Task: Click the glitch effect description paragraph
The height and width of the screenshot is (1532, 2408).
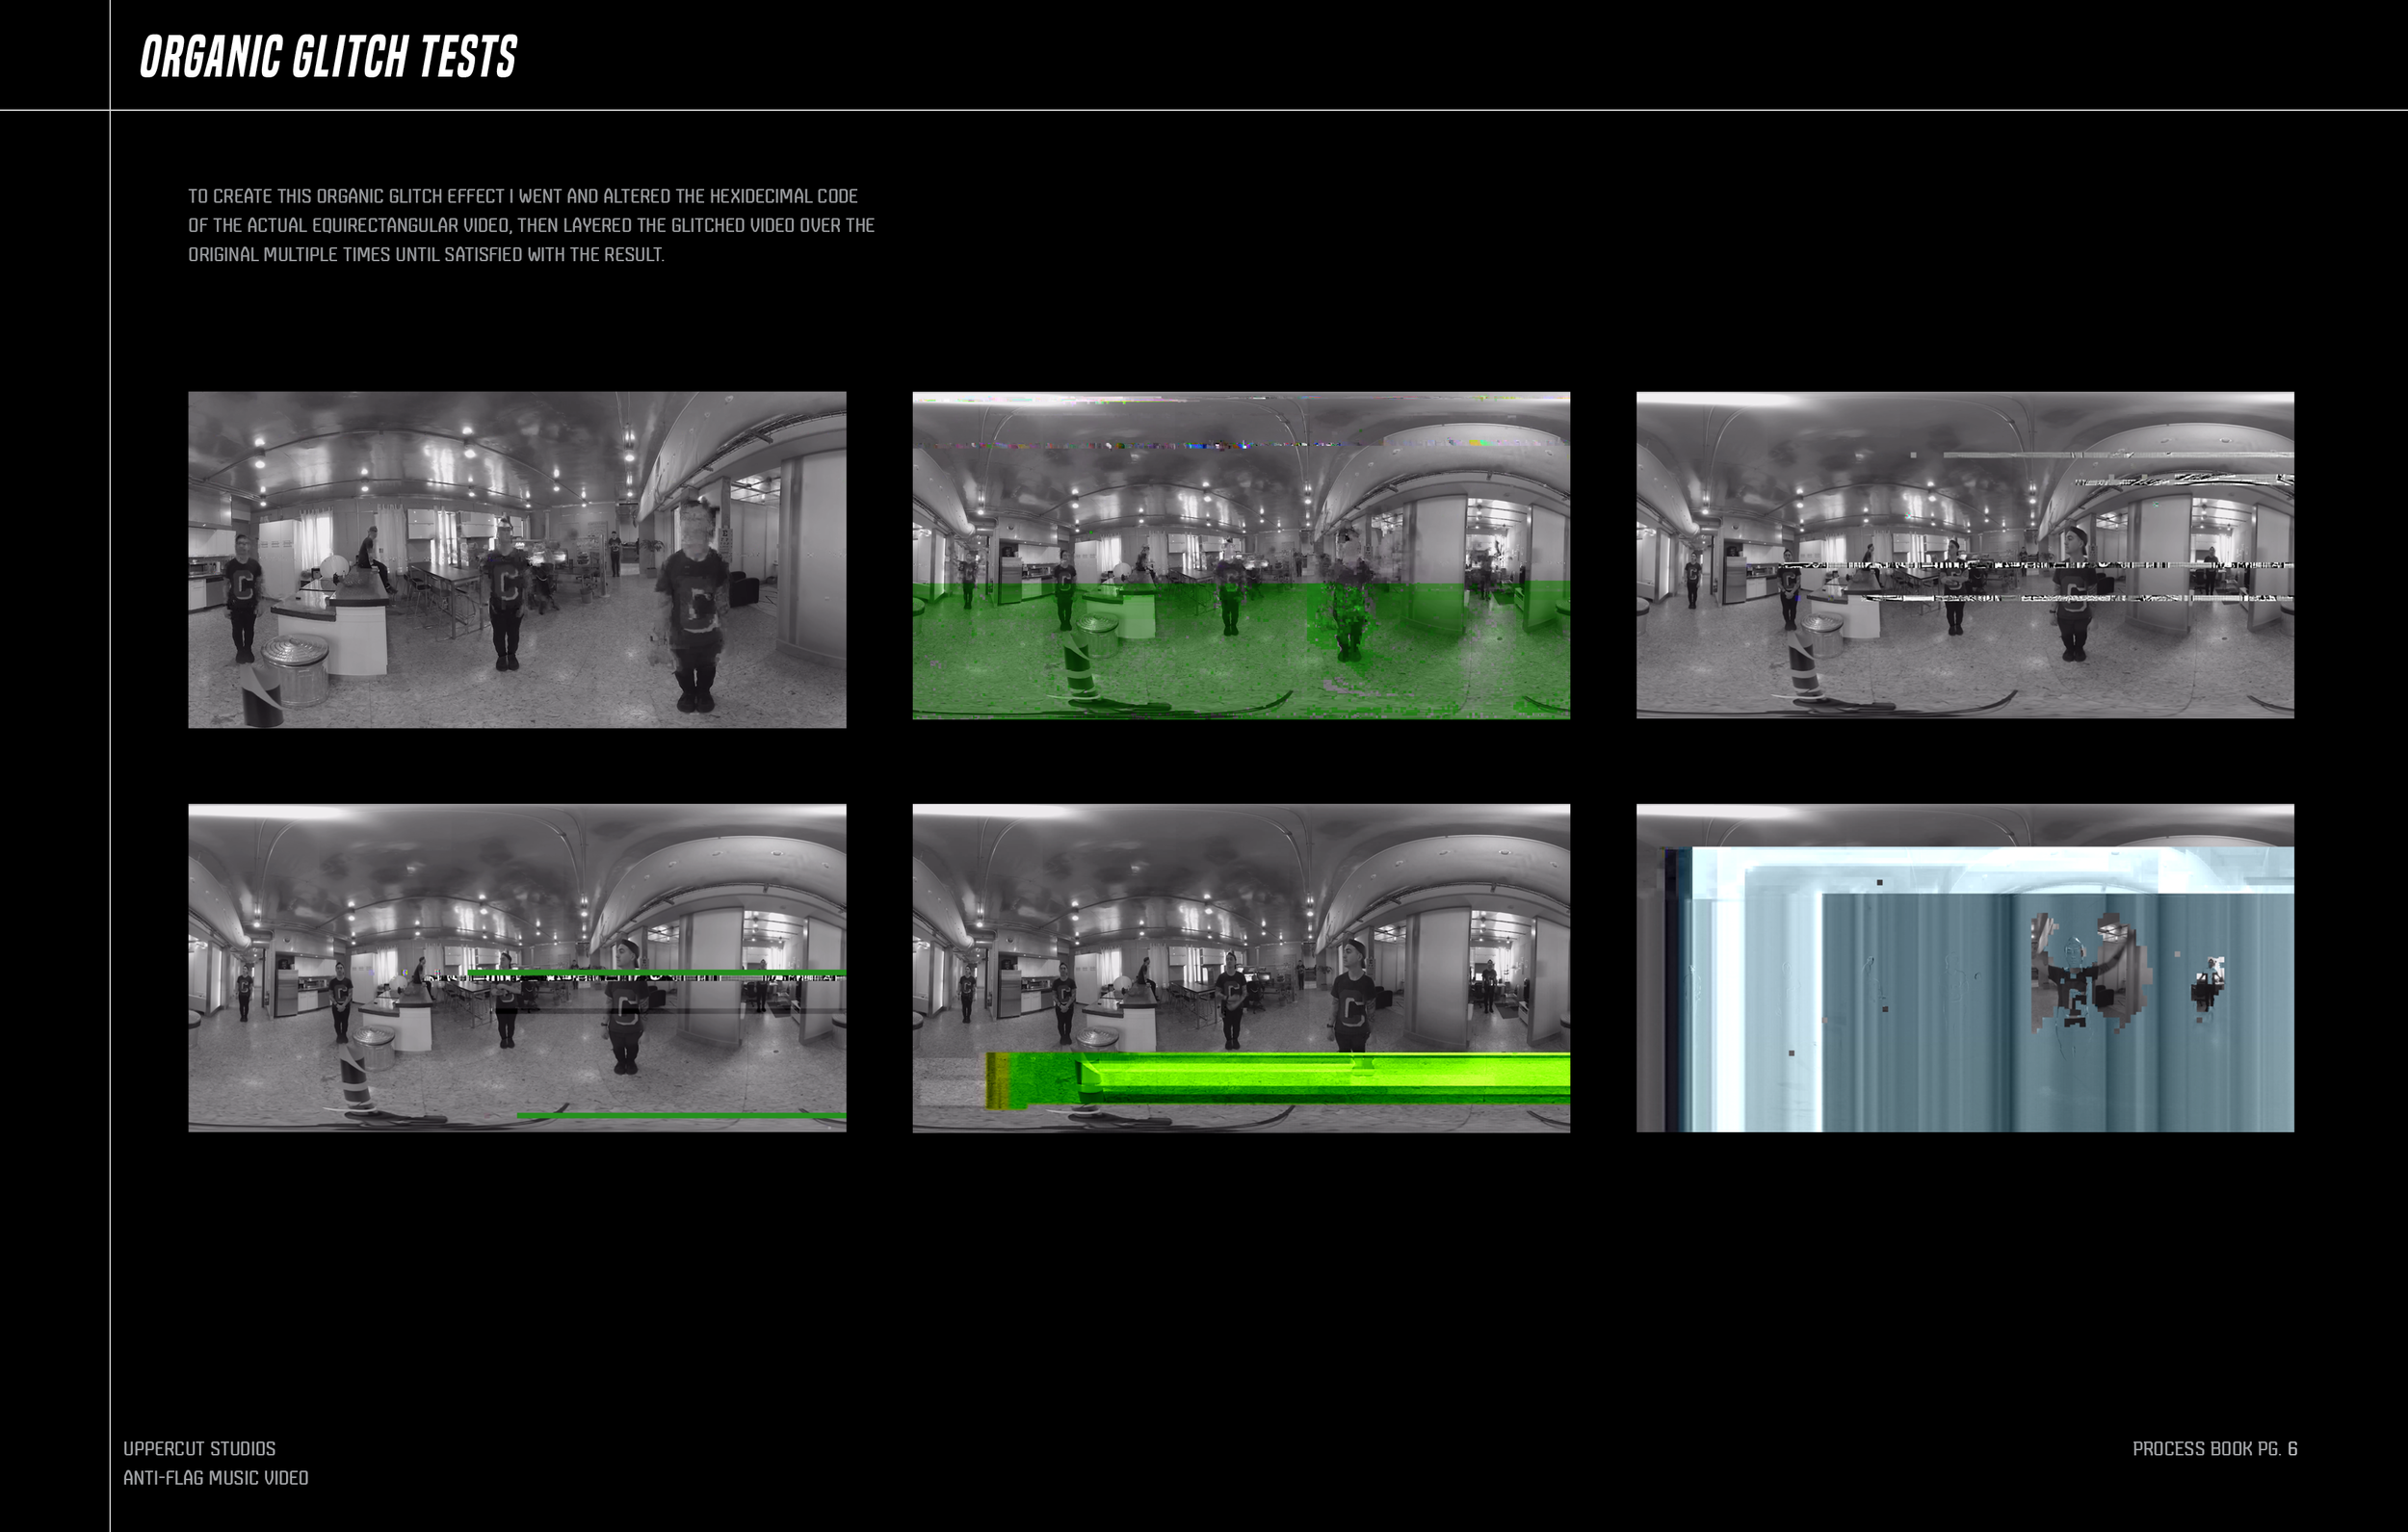Action: [x=530, y=226]
